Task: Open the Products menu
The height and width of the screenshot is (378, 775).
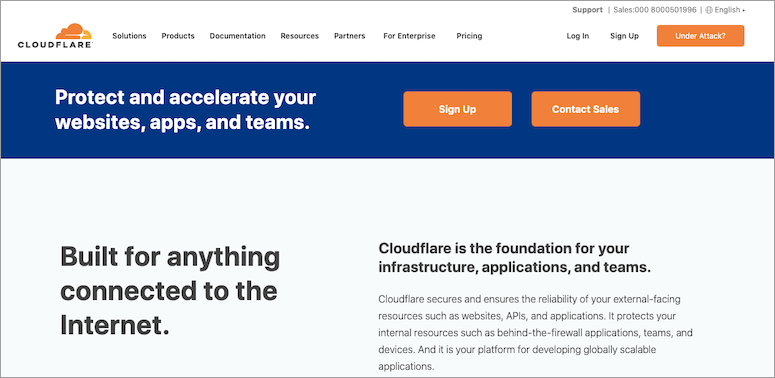Action: 178,36
